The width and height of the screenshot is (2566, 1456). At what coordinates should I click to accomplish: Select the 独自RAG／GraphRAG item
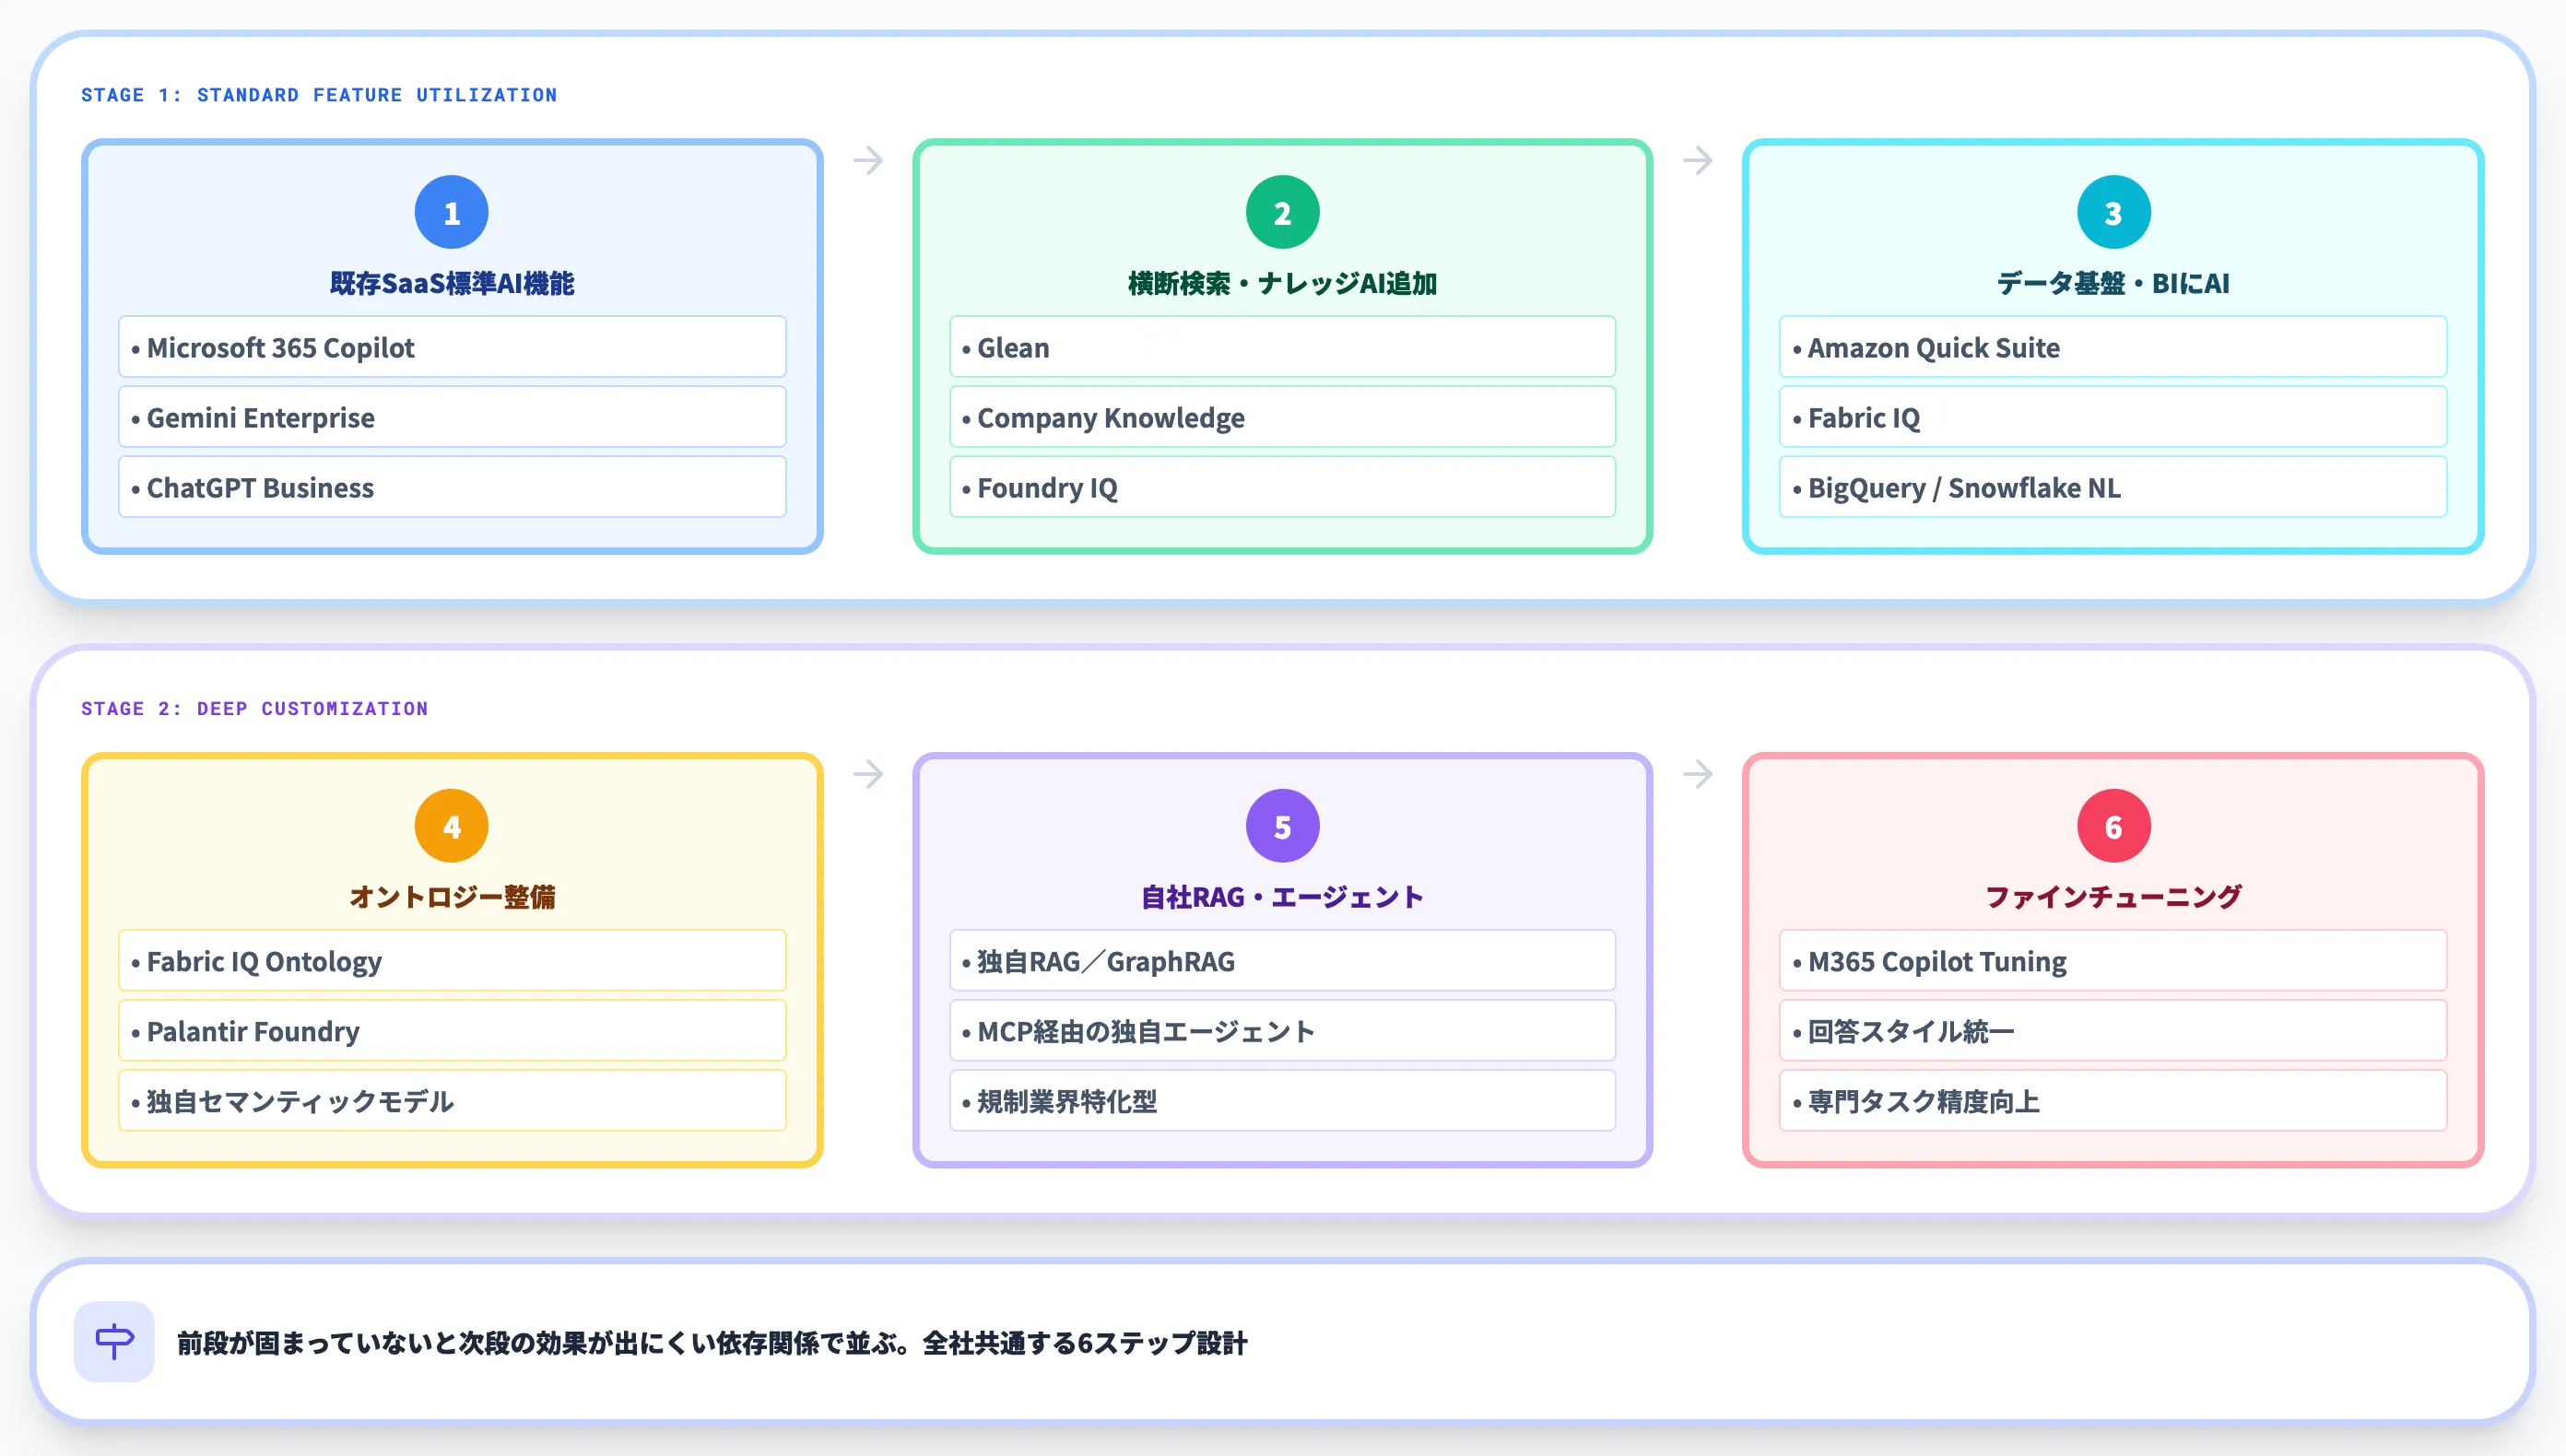coord(1282,961)
